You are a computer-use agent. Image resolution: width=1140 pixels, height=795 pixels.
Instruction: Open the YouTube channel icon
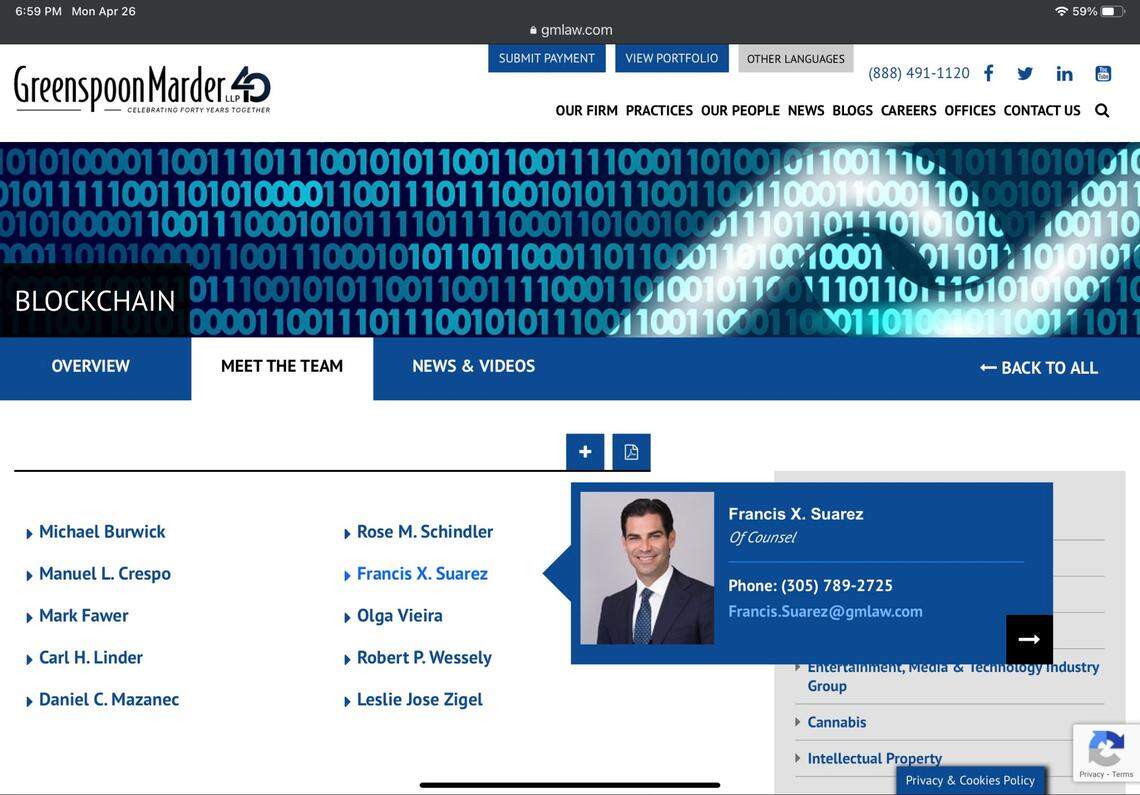(1103, 73)
